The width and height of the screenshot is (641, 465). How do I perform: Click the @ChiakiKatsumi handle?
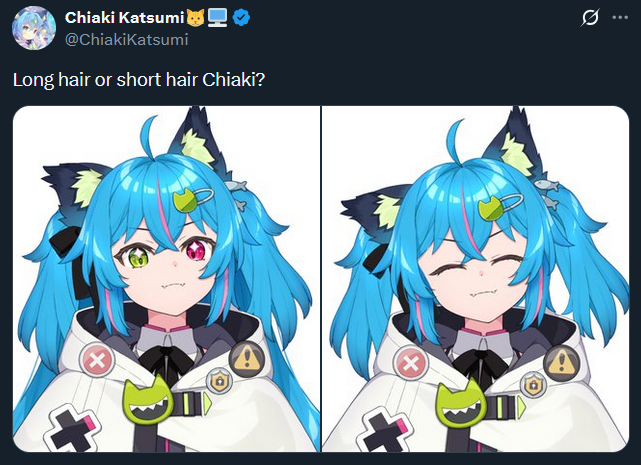pyautogui.click(x=126, y=40)
